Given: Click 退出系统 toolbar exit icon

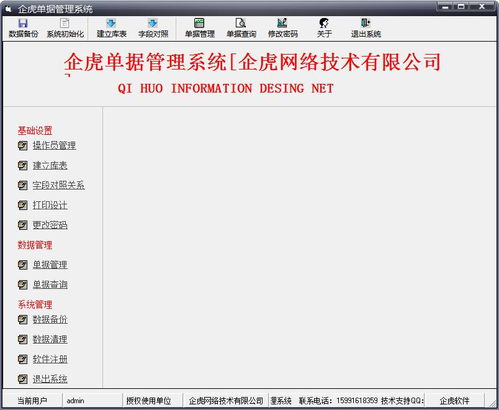Looking at the screenshot, I should pos(366,23).
